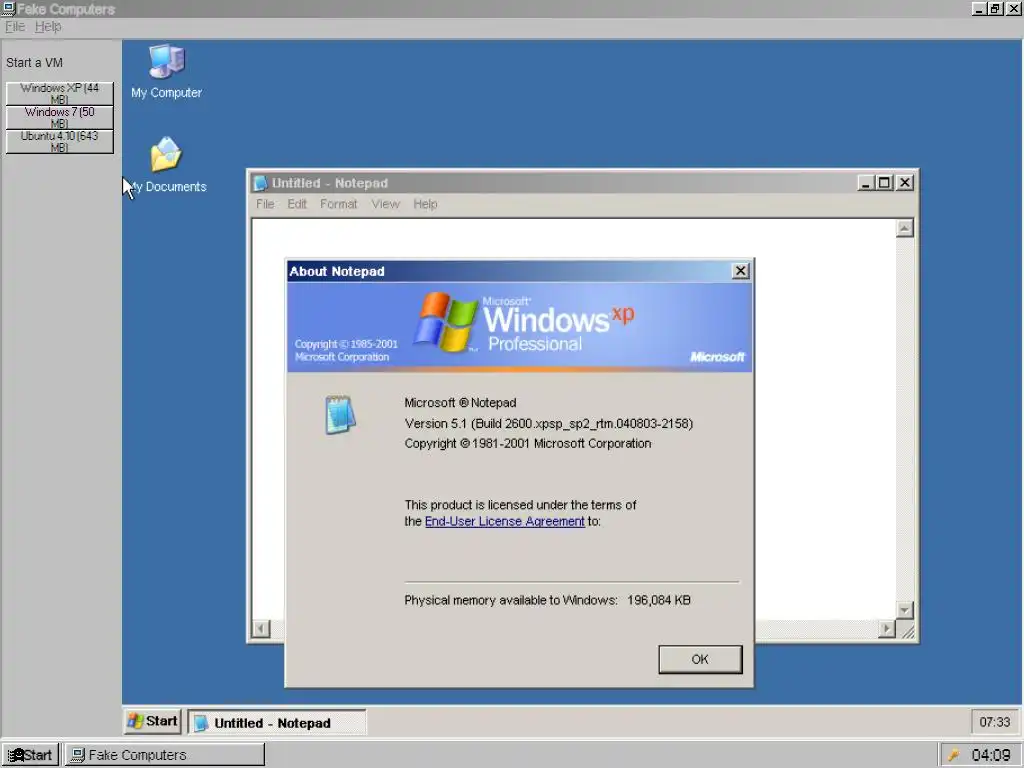Click the Microsoft ® Notepad text
Image resolution: width=1024 pixels, height=768 pixels.
coord(460,402)
